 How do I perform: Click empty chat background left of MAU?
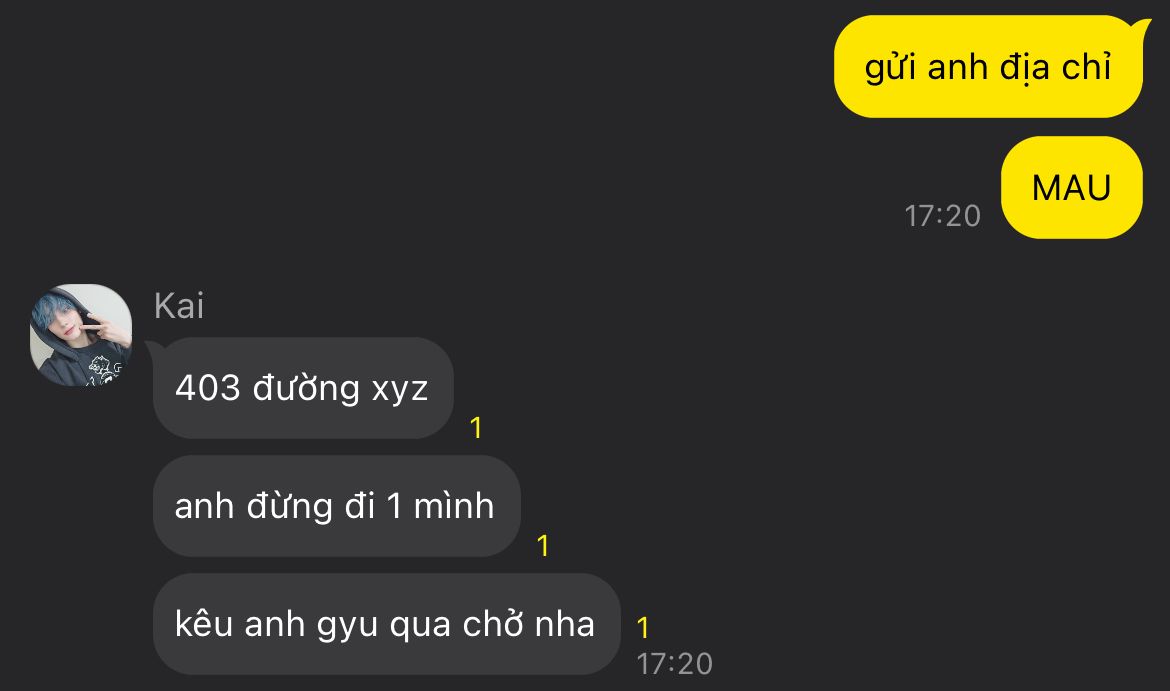522,187
